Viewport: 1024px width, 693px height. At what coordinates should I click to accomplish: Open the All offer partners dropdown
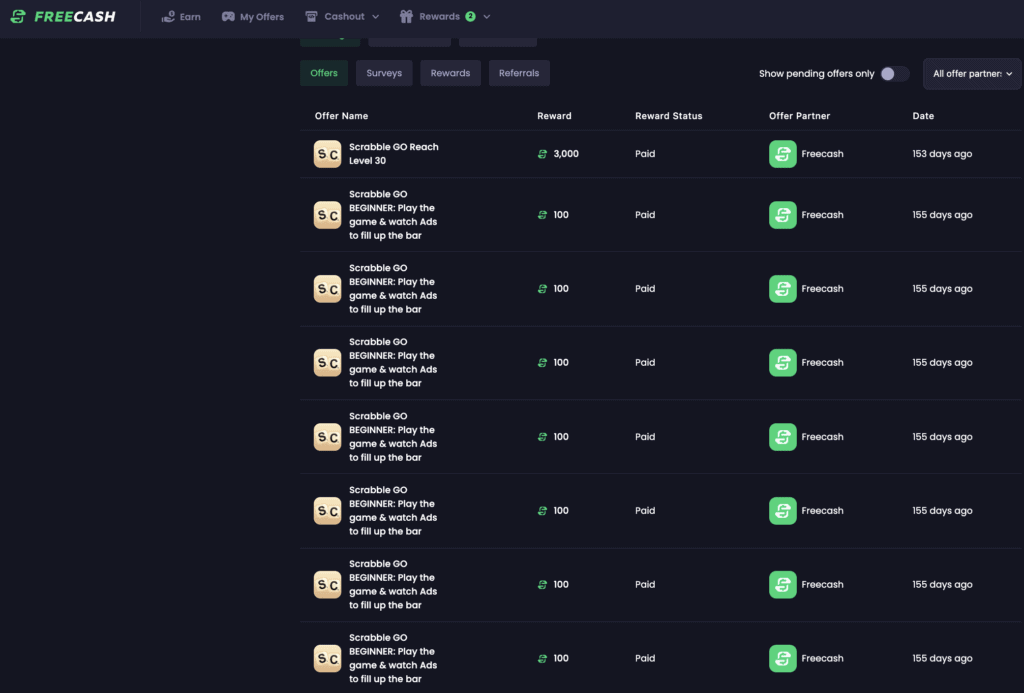[971, 73]
